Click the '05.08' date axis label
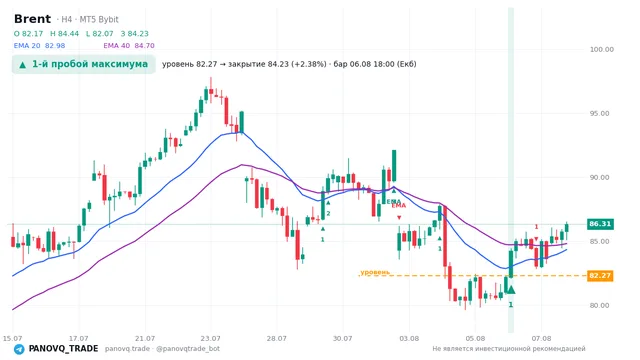 475,339
